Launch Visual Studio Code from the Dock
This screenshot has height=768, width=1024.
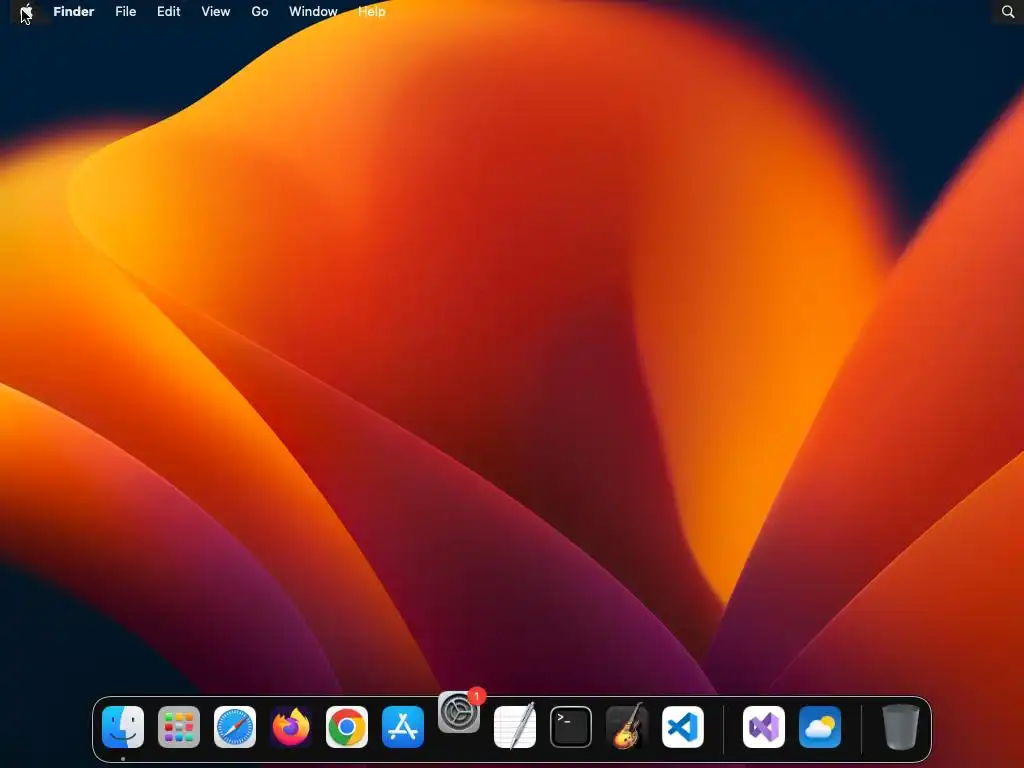[x=683, y=727]
